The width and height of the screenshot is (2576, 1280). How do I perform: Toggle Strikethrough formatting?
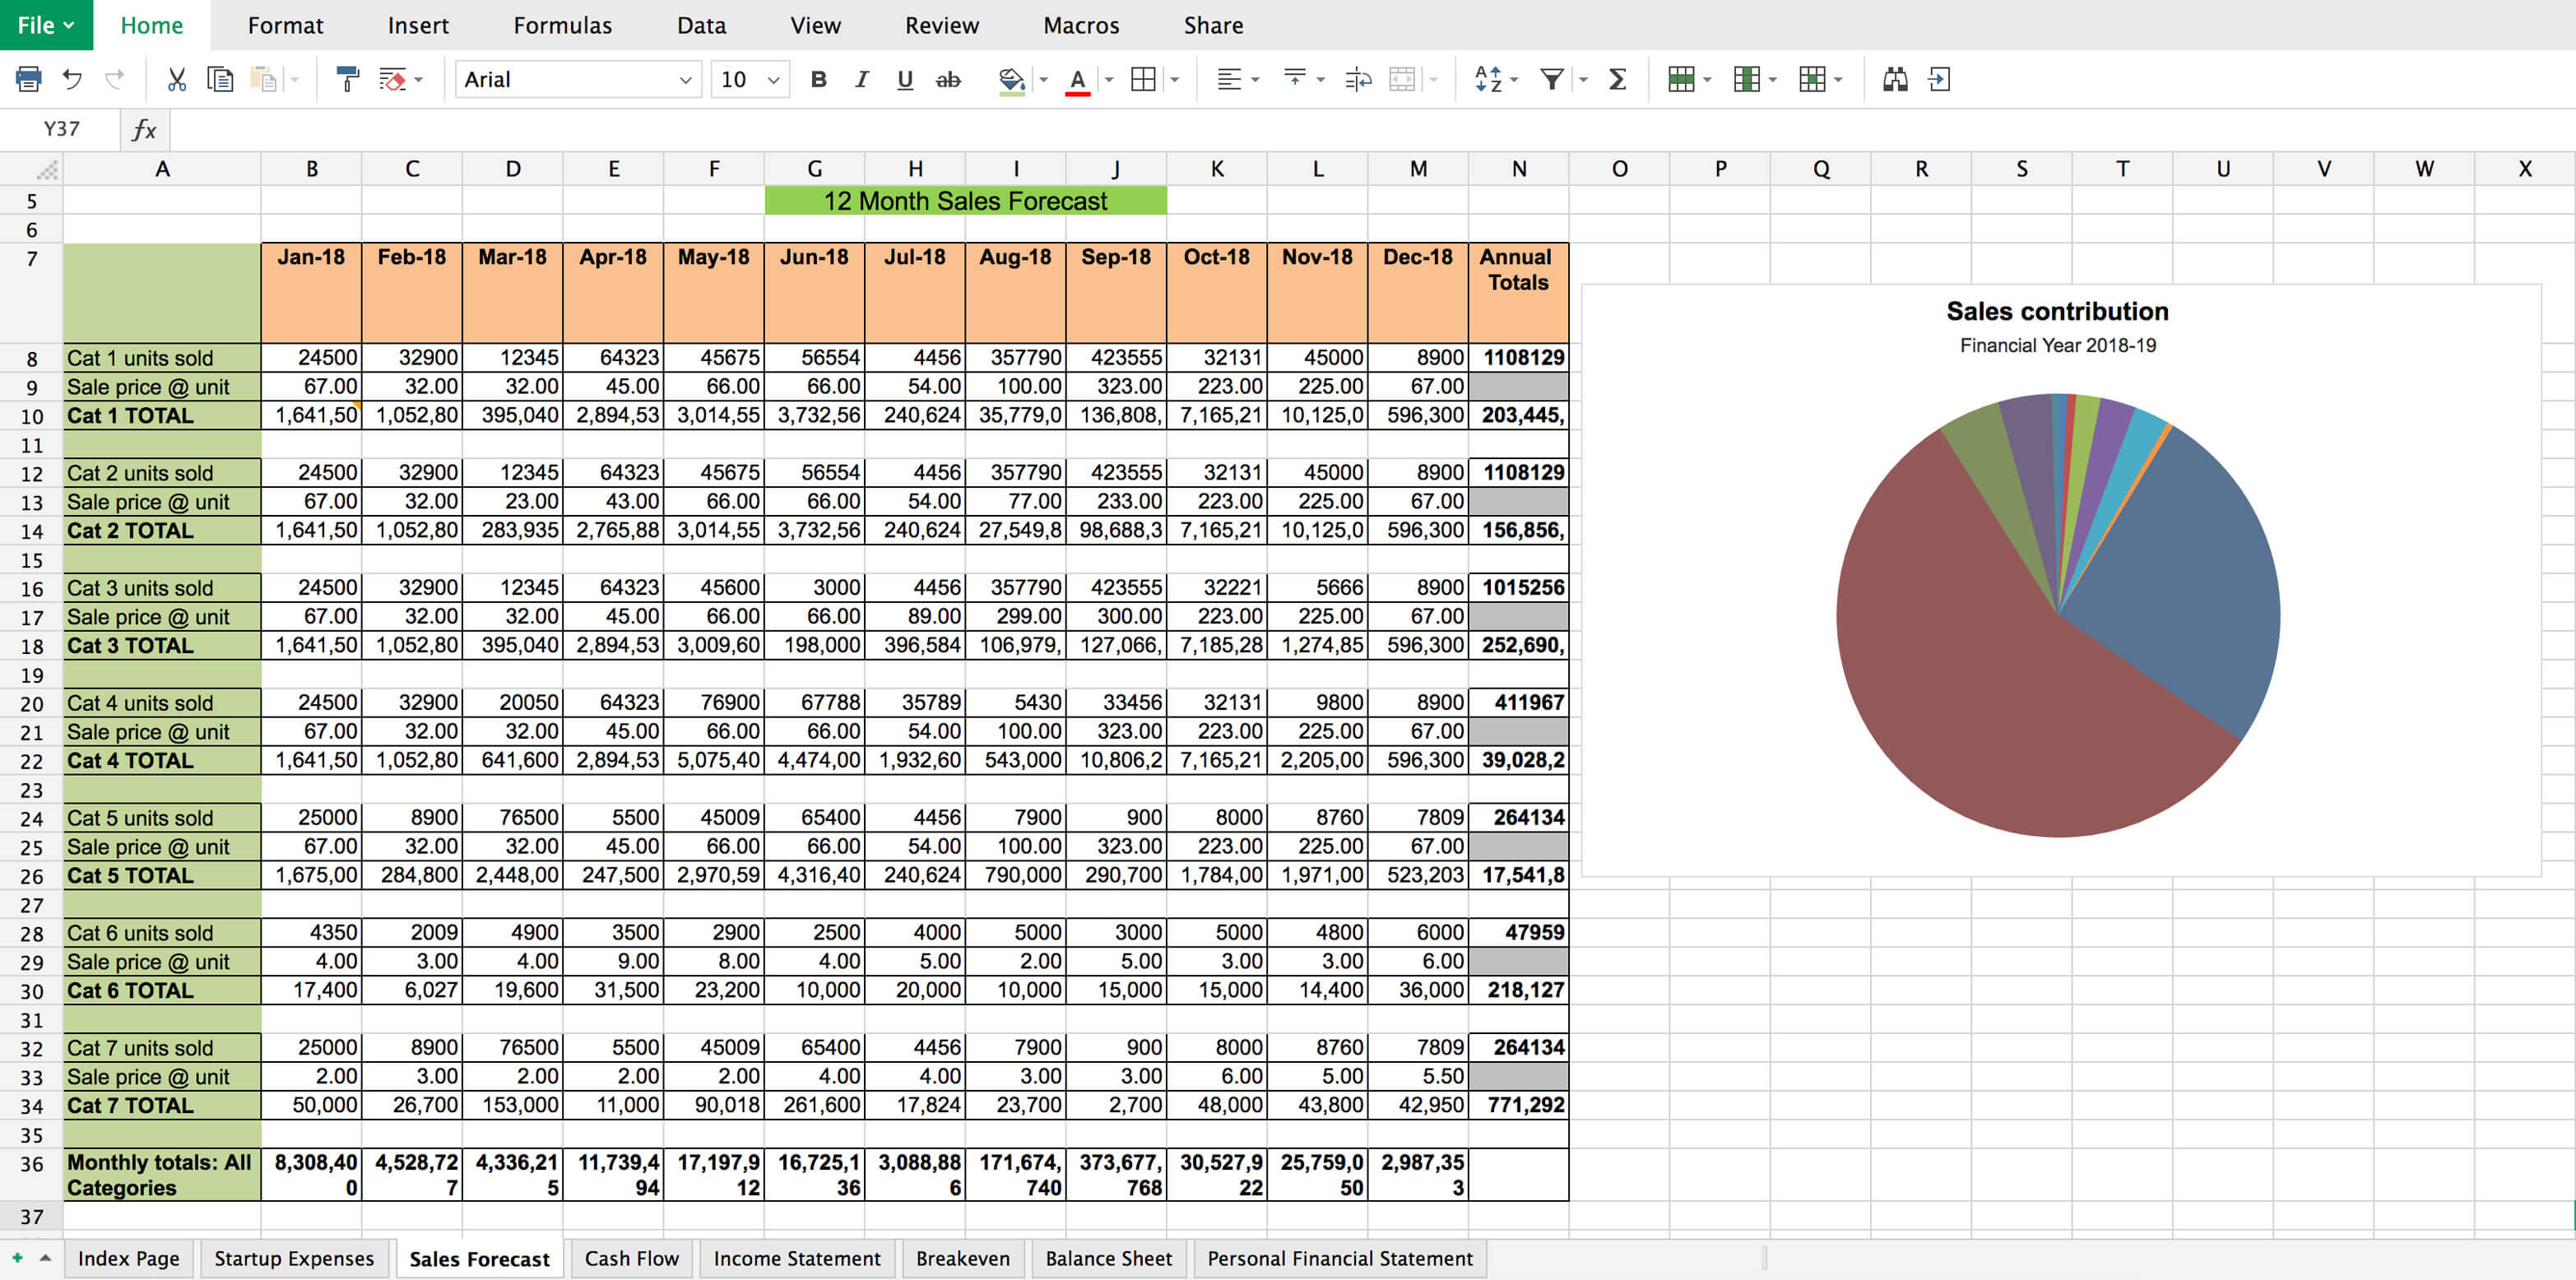click(947, 79)
